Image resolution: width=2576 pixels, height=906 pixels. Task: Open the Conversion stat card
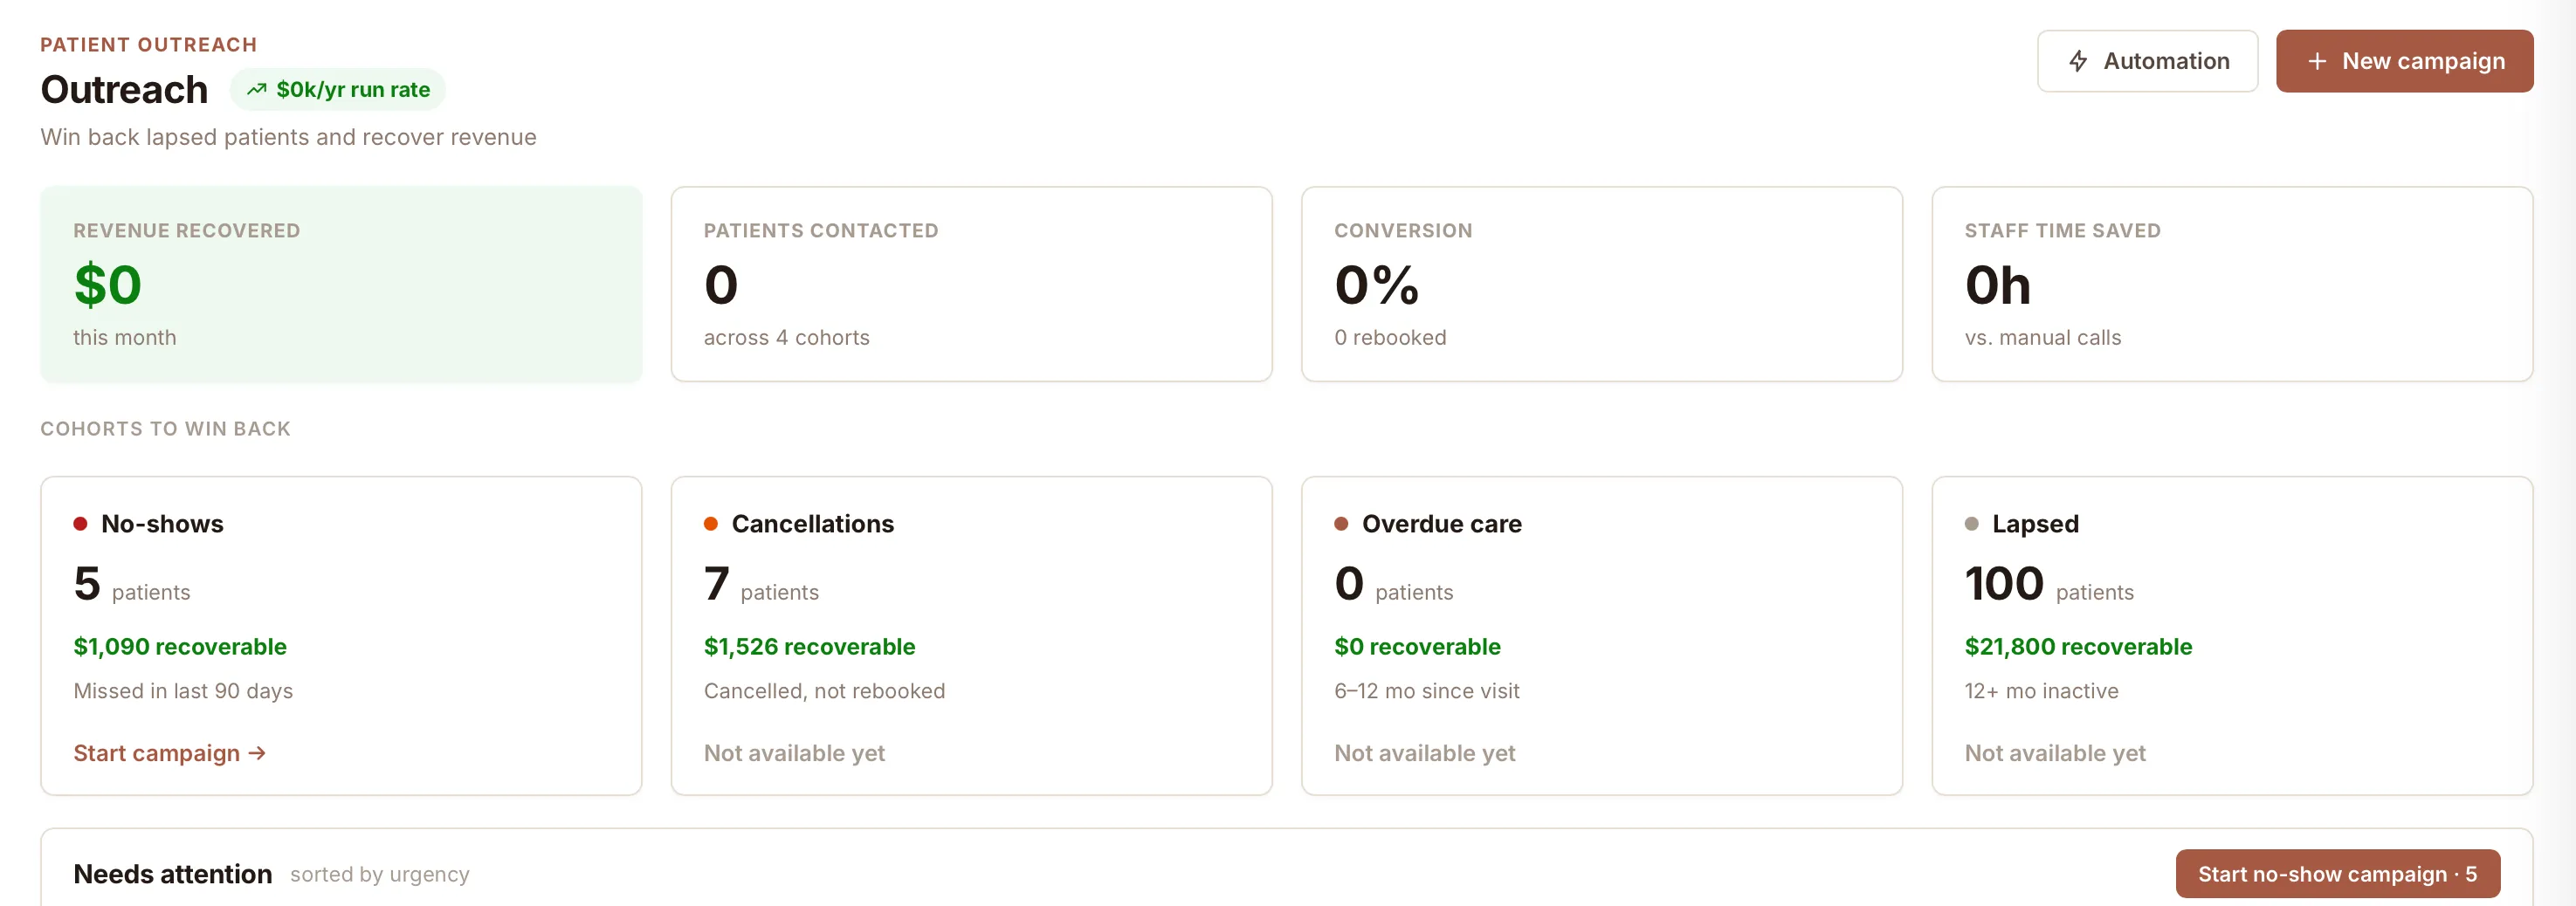coord(1601,284)
